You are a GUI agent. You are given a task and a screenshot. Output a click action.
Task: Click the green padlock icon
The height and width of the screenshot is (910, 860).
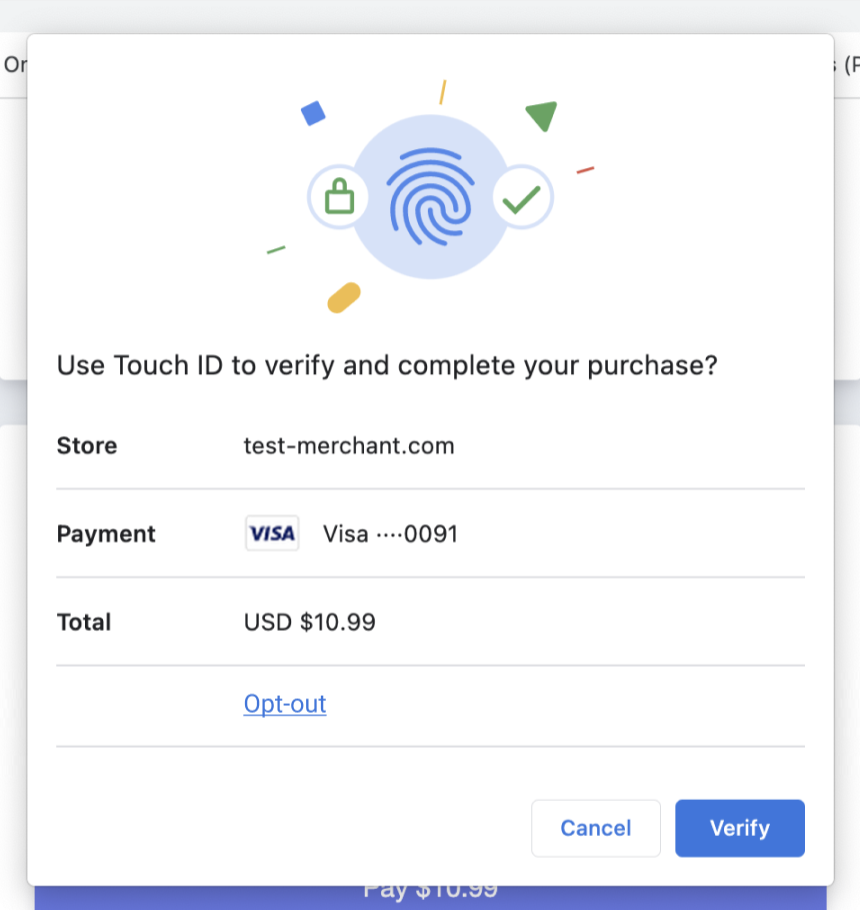click(339, 196)
